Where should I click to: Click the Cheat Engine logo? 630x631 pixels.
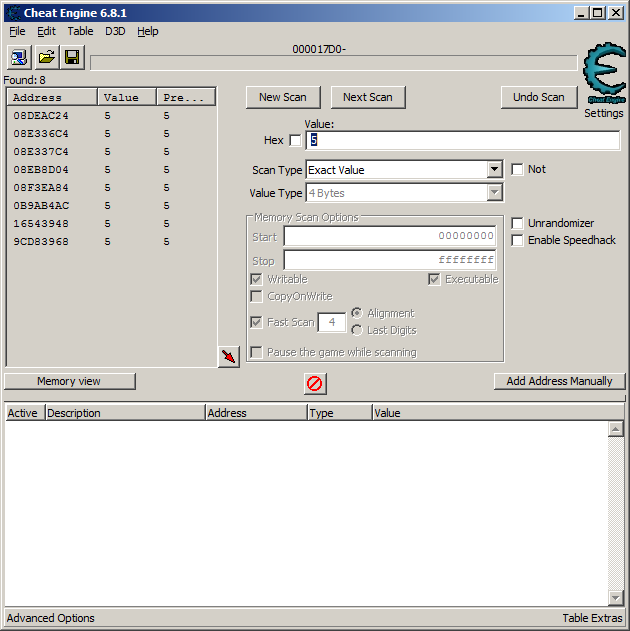click(x=604, y=73)
